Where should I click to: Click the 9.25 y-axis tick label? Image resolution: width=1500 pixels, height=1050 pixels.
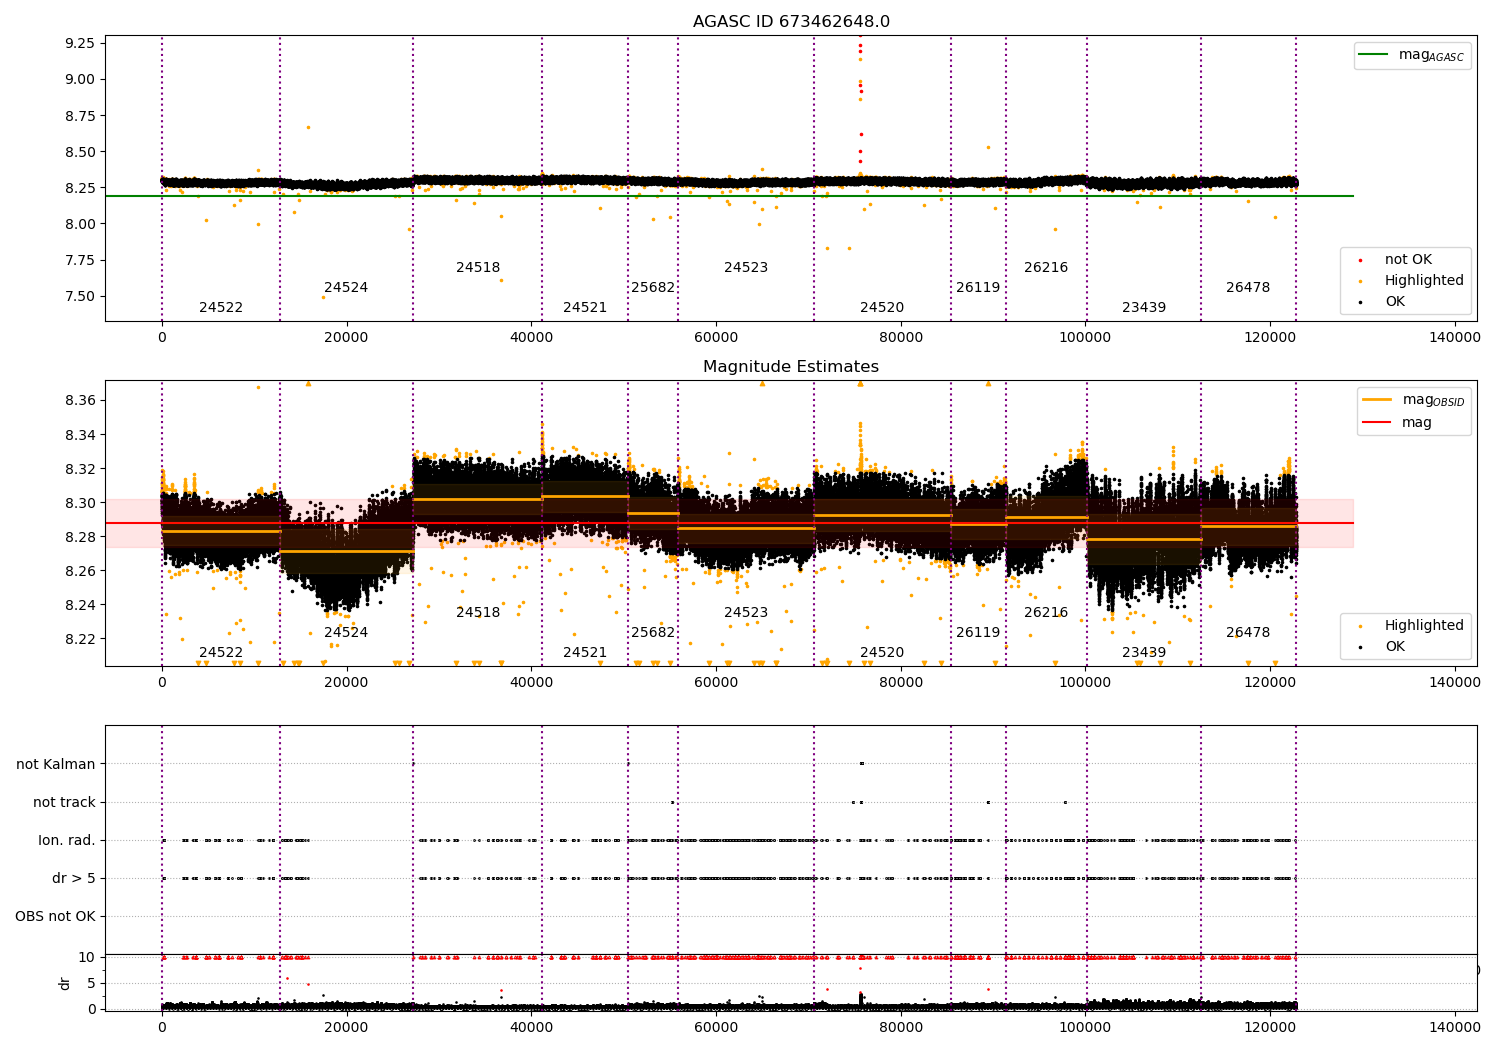click(x=80, y=43)
